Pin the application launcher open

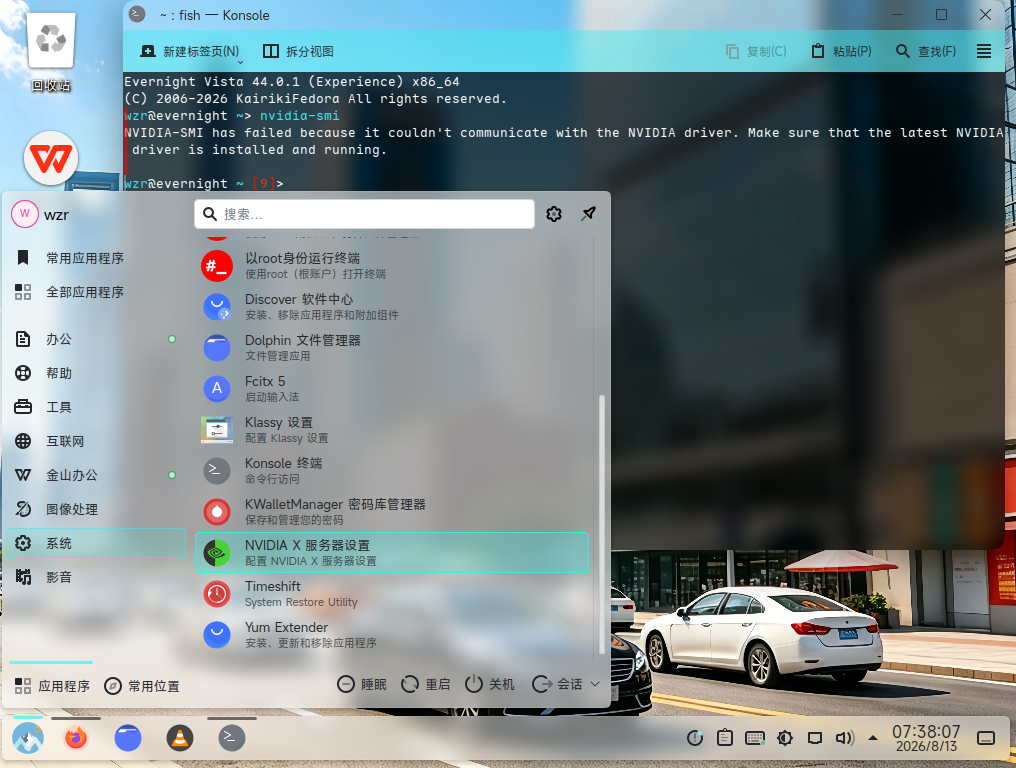pos(588,214)
